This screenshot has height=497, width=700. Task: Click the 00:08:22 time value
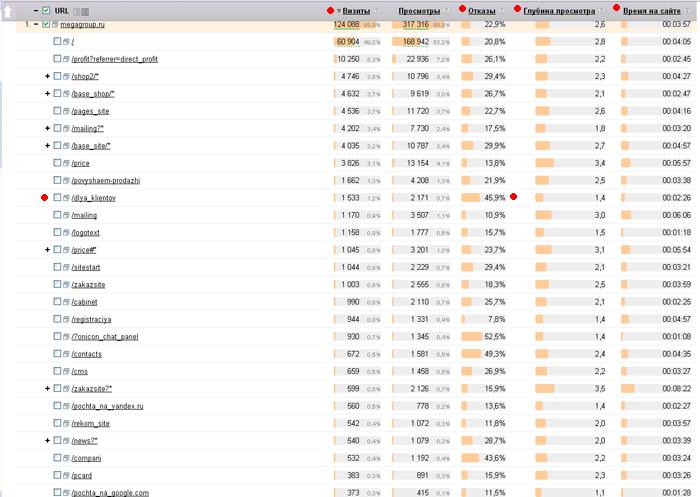[x=676, y=388]
